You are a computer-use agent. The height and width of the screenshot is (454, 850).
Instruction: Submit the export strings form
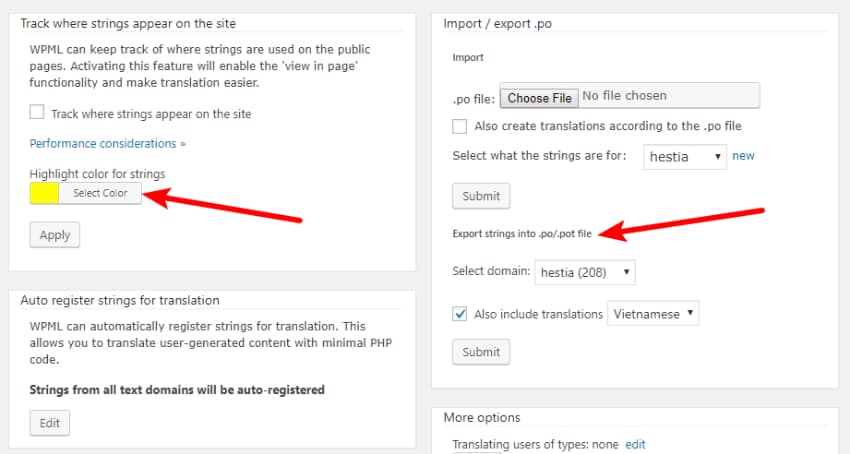481,352
